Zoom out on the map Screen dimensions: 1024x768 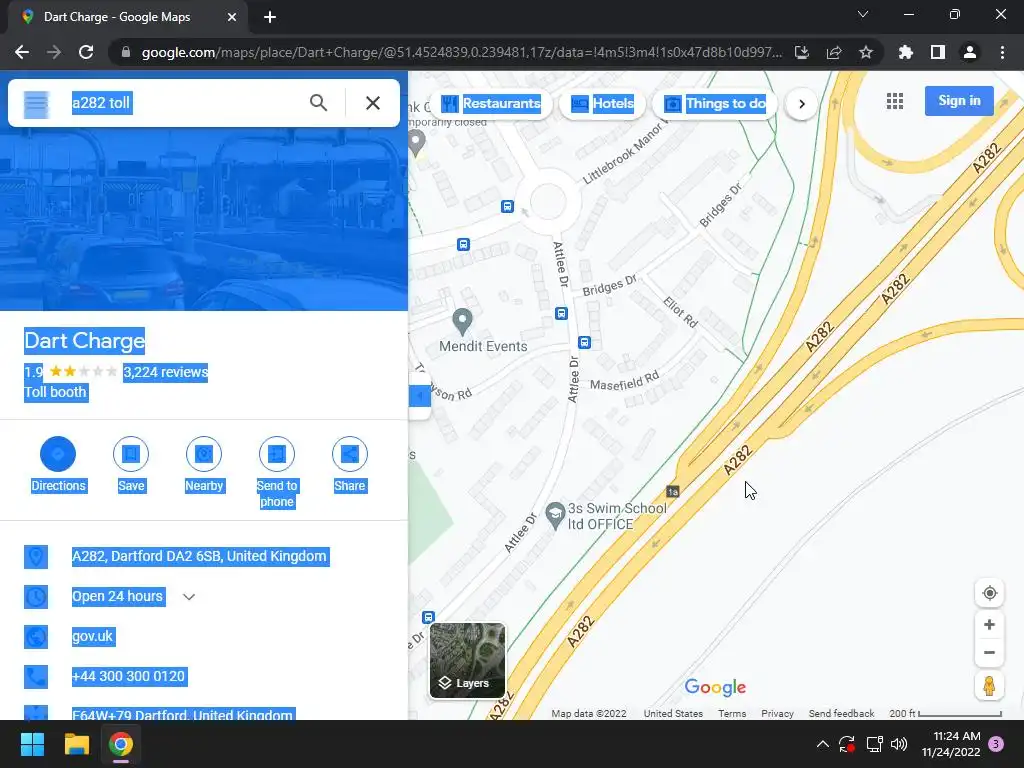coord(989,652)
